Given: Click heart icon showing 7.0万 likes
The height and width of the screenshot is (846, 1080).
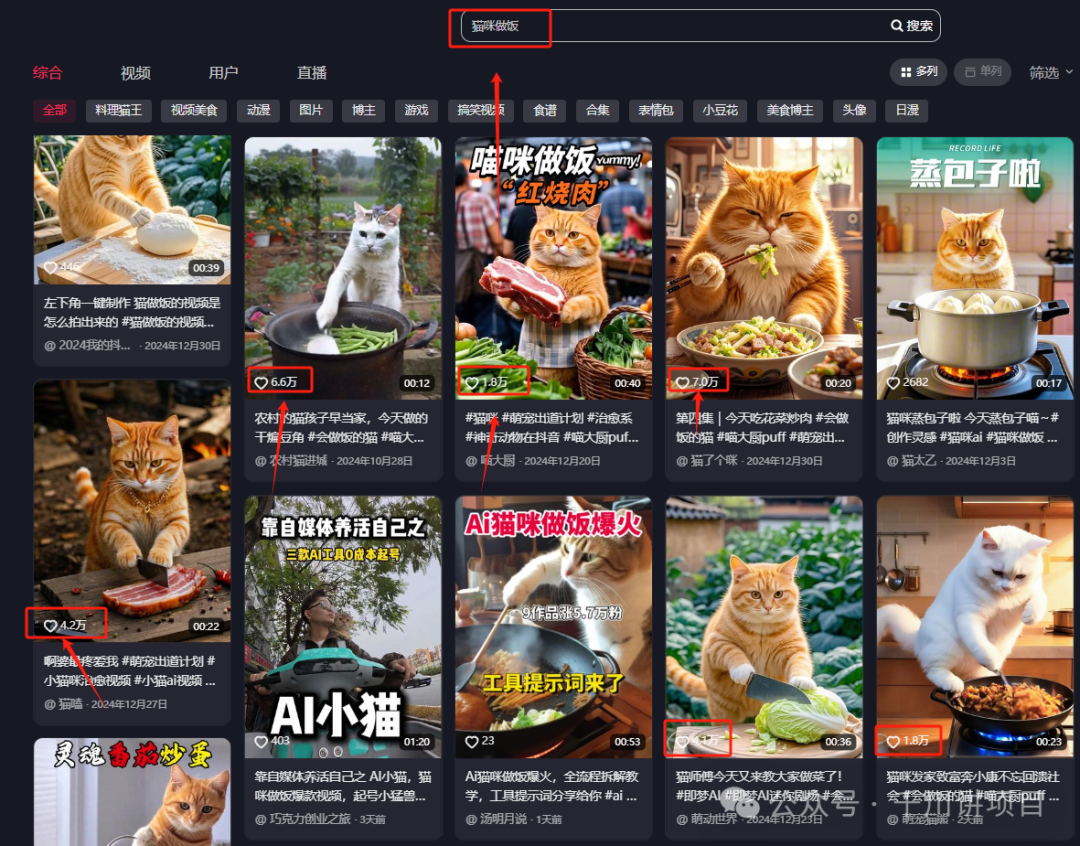Looking at the screenshot, I should click(682, 382).
